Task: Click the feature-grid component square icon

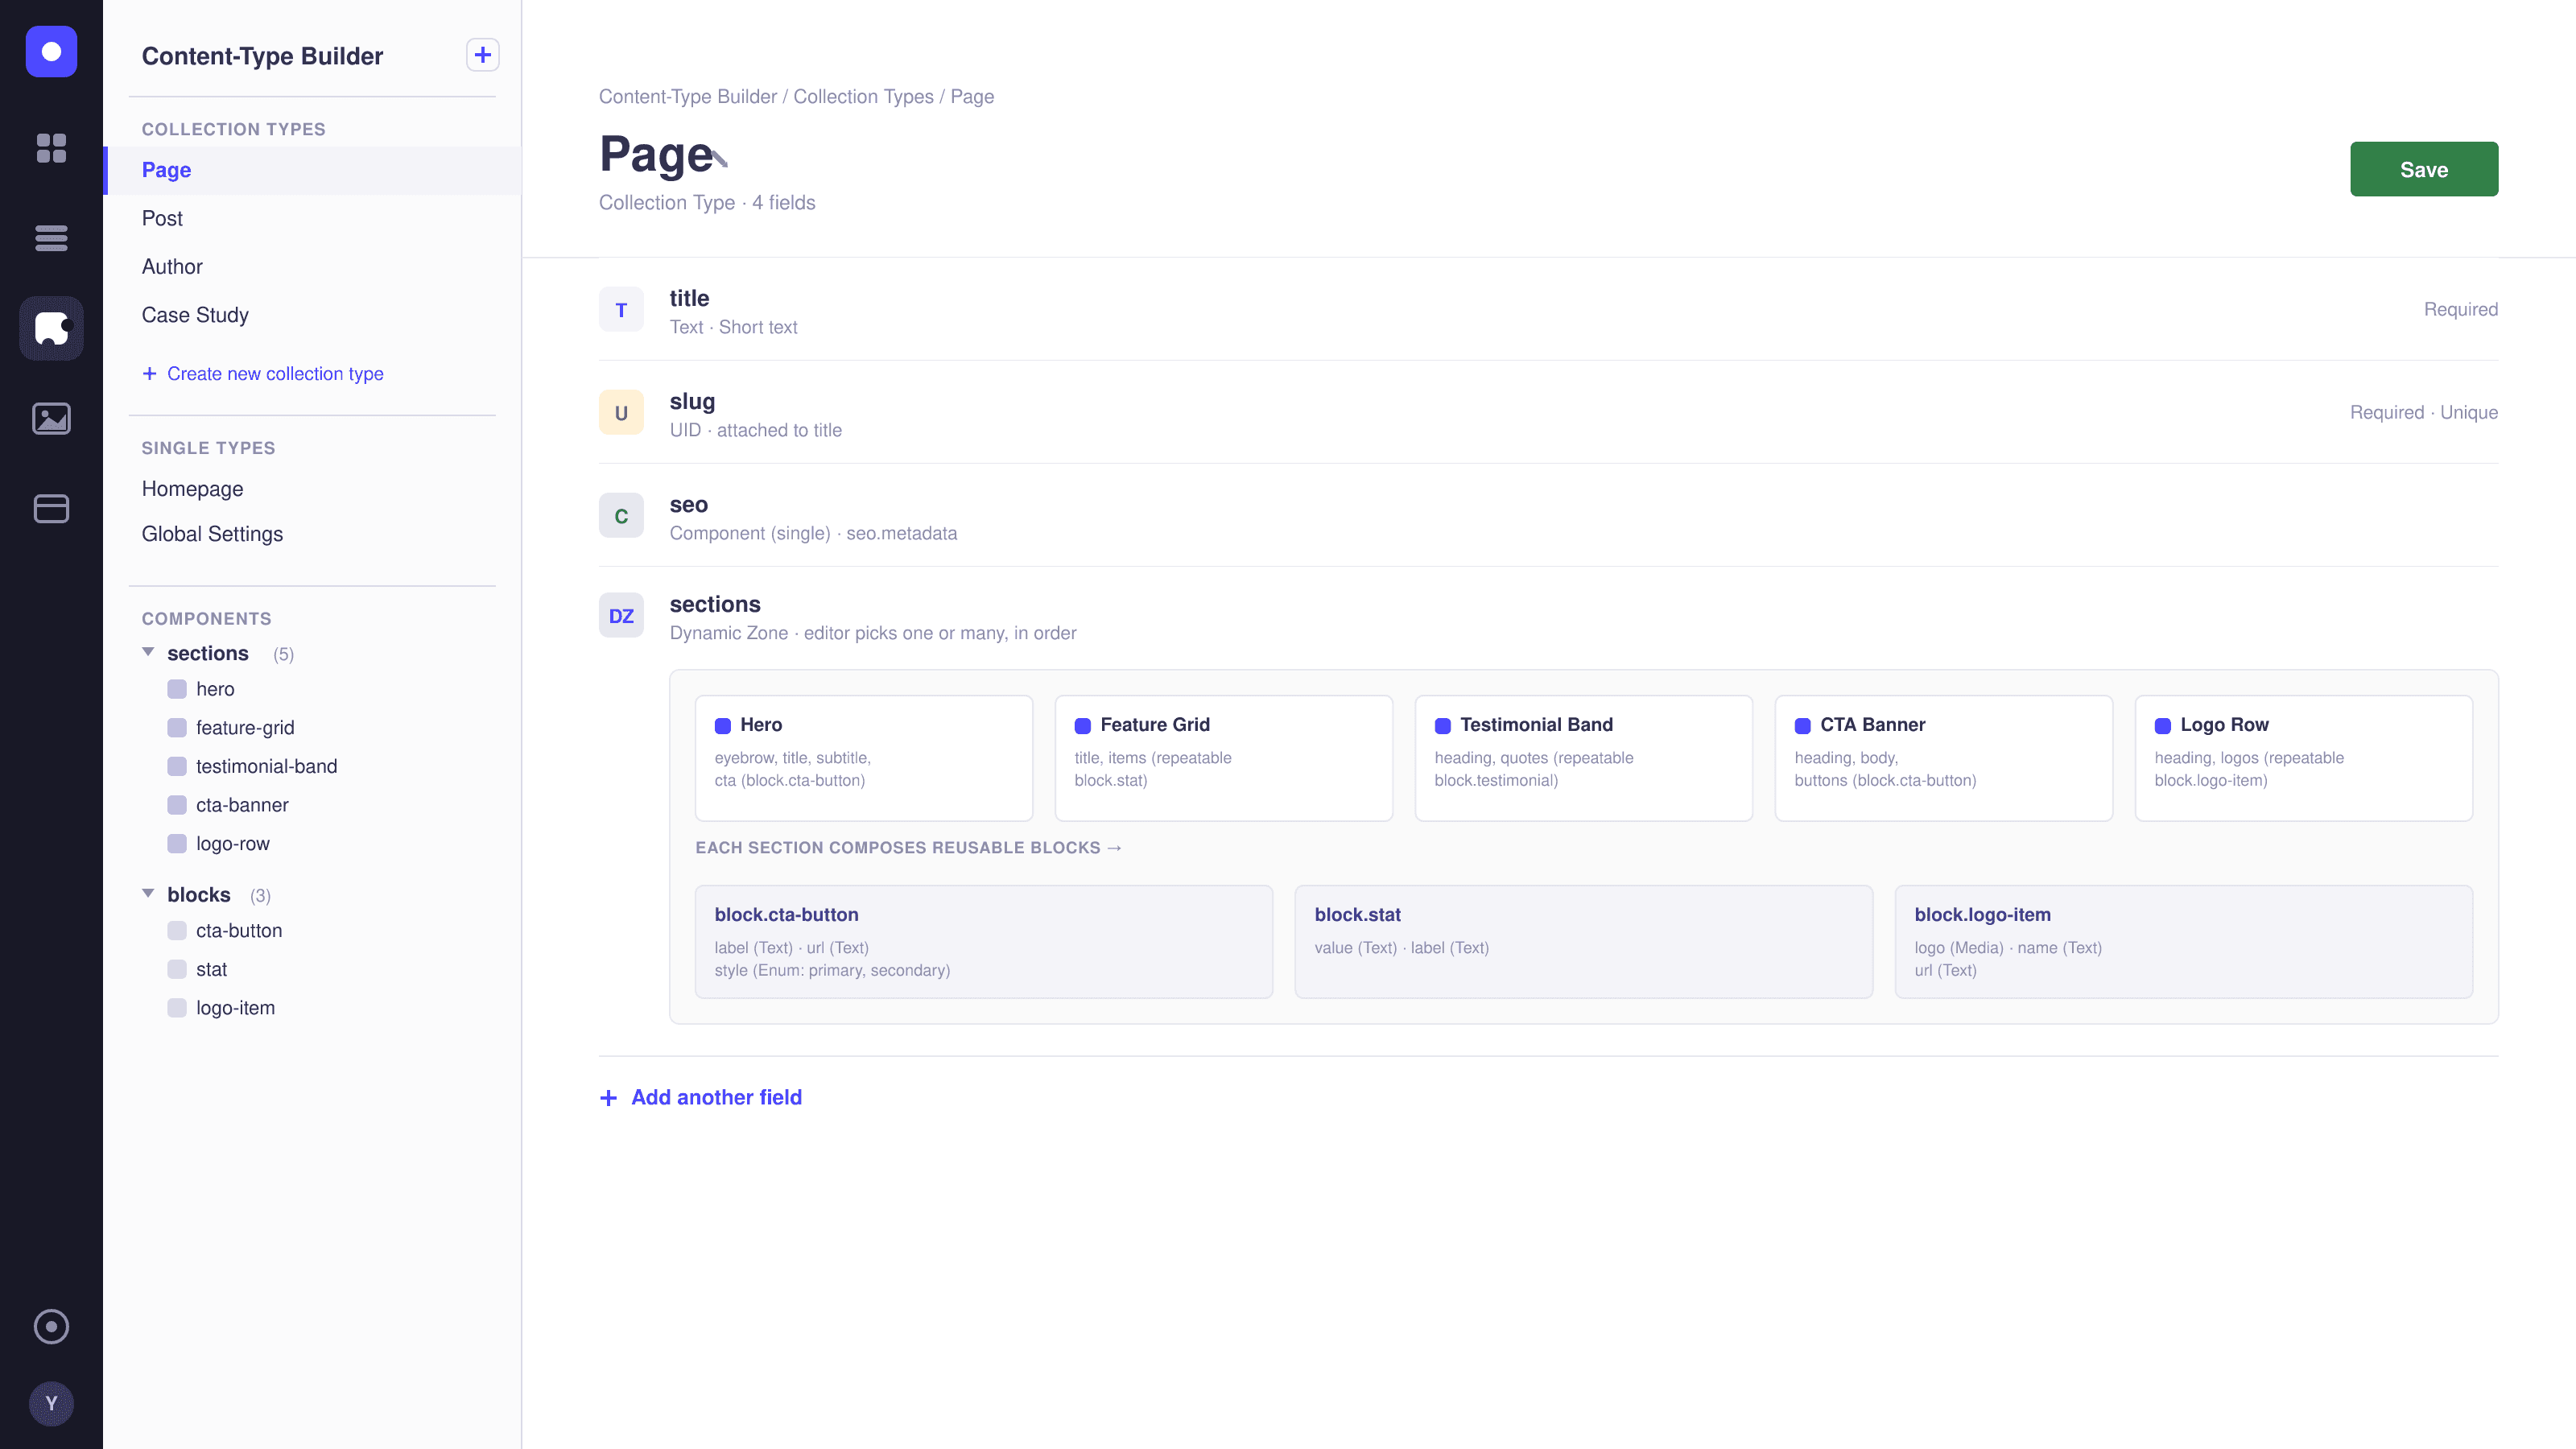Action: (x=177, y=727)
